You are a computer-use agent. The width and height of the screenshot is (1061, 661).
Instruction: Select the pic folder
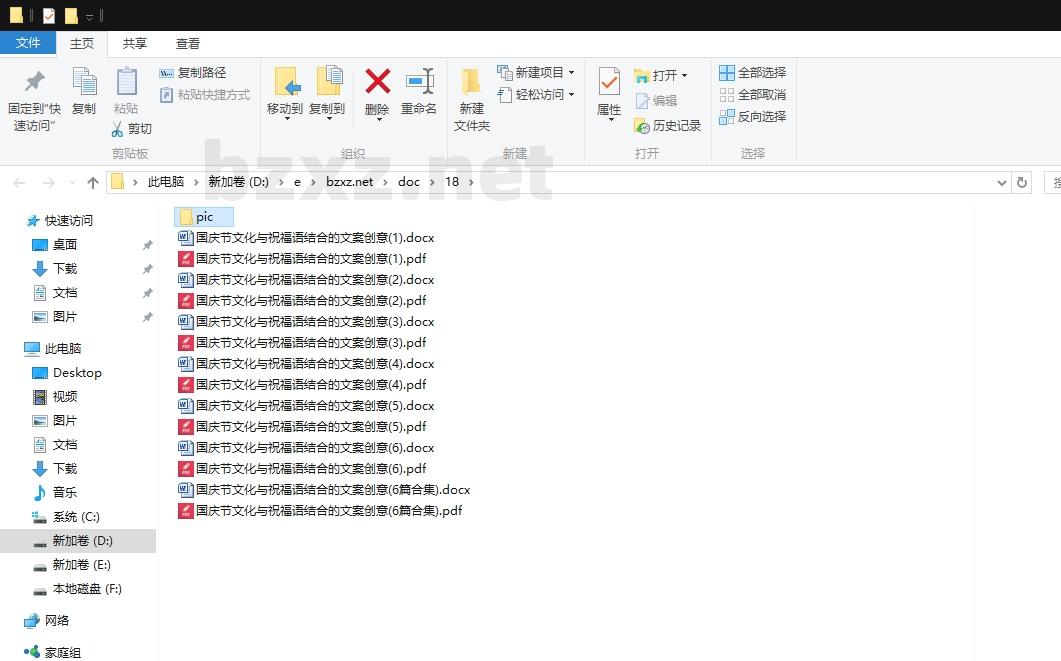coord(204,217)
